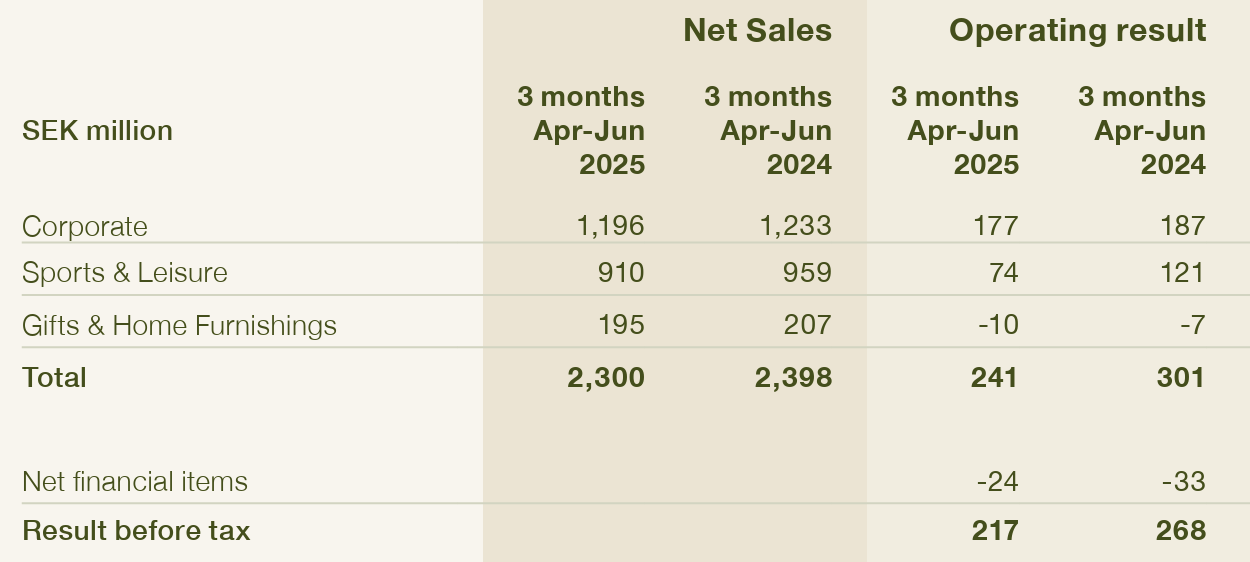Viewport: 1250px width, 562px height.
Task: Select net financial items value -33
Action: pyautogui.click(x=1184, y=481)
